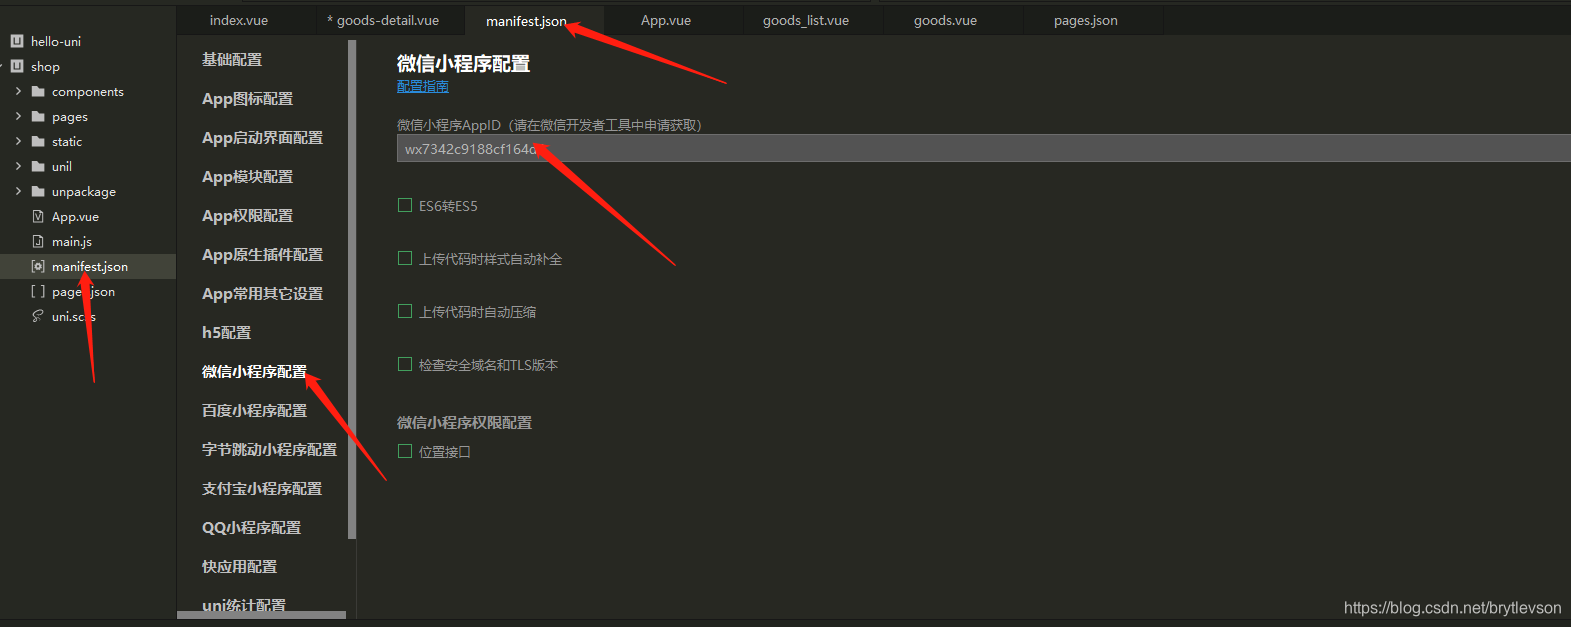Click the App.vue file icon in tree
This screenshot has width=1571, height=627.
pos(38,216)
